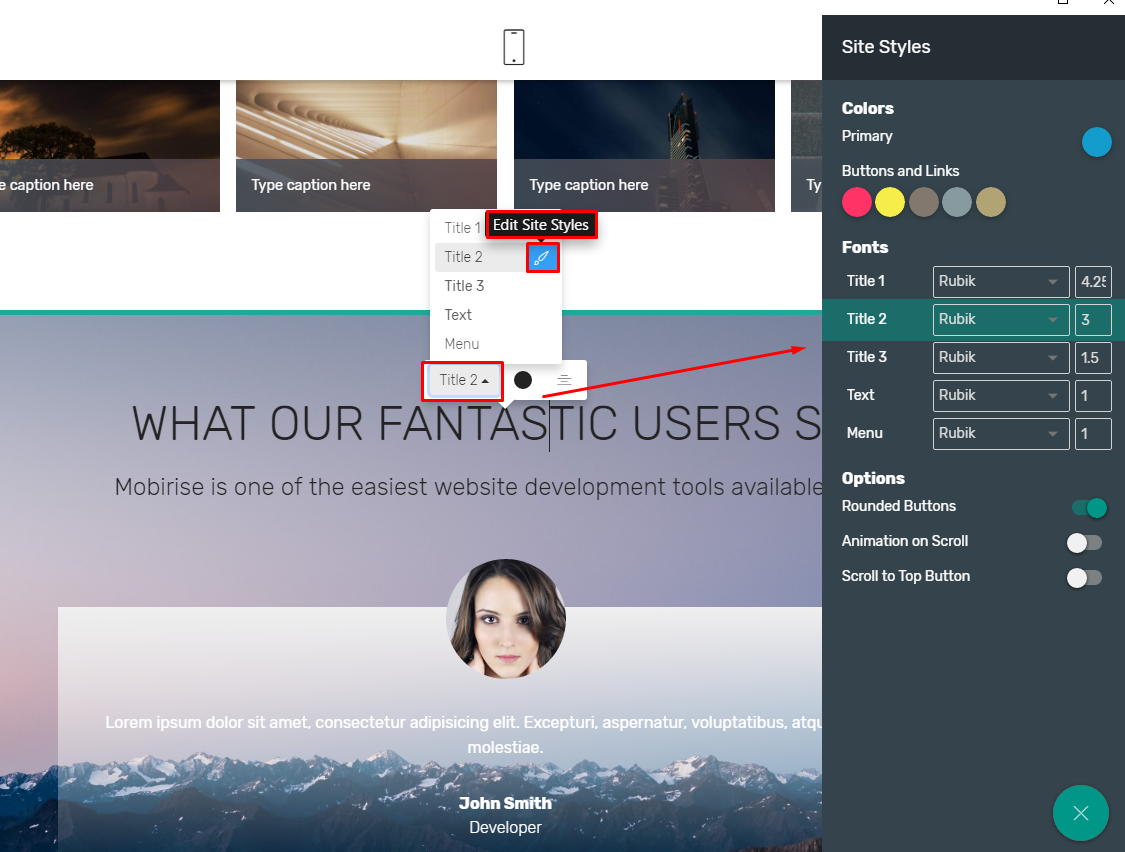The height and width of the screenshot is (852, 1125).
Task: Select the black text color circle
Action: pyautogui.click(x=522, y=380)
